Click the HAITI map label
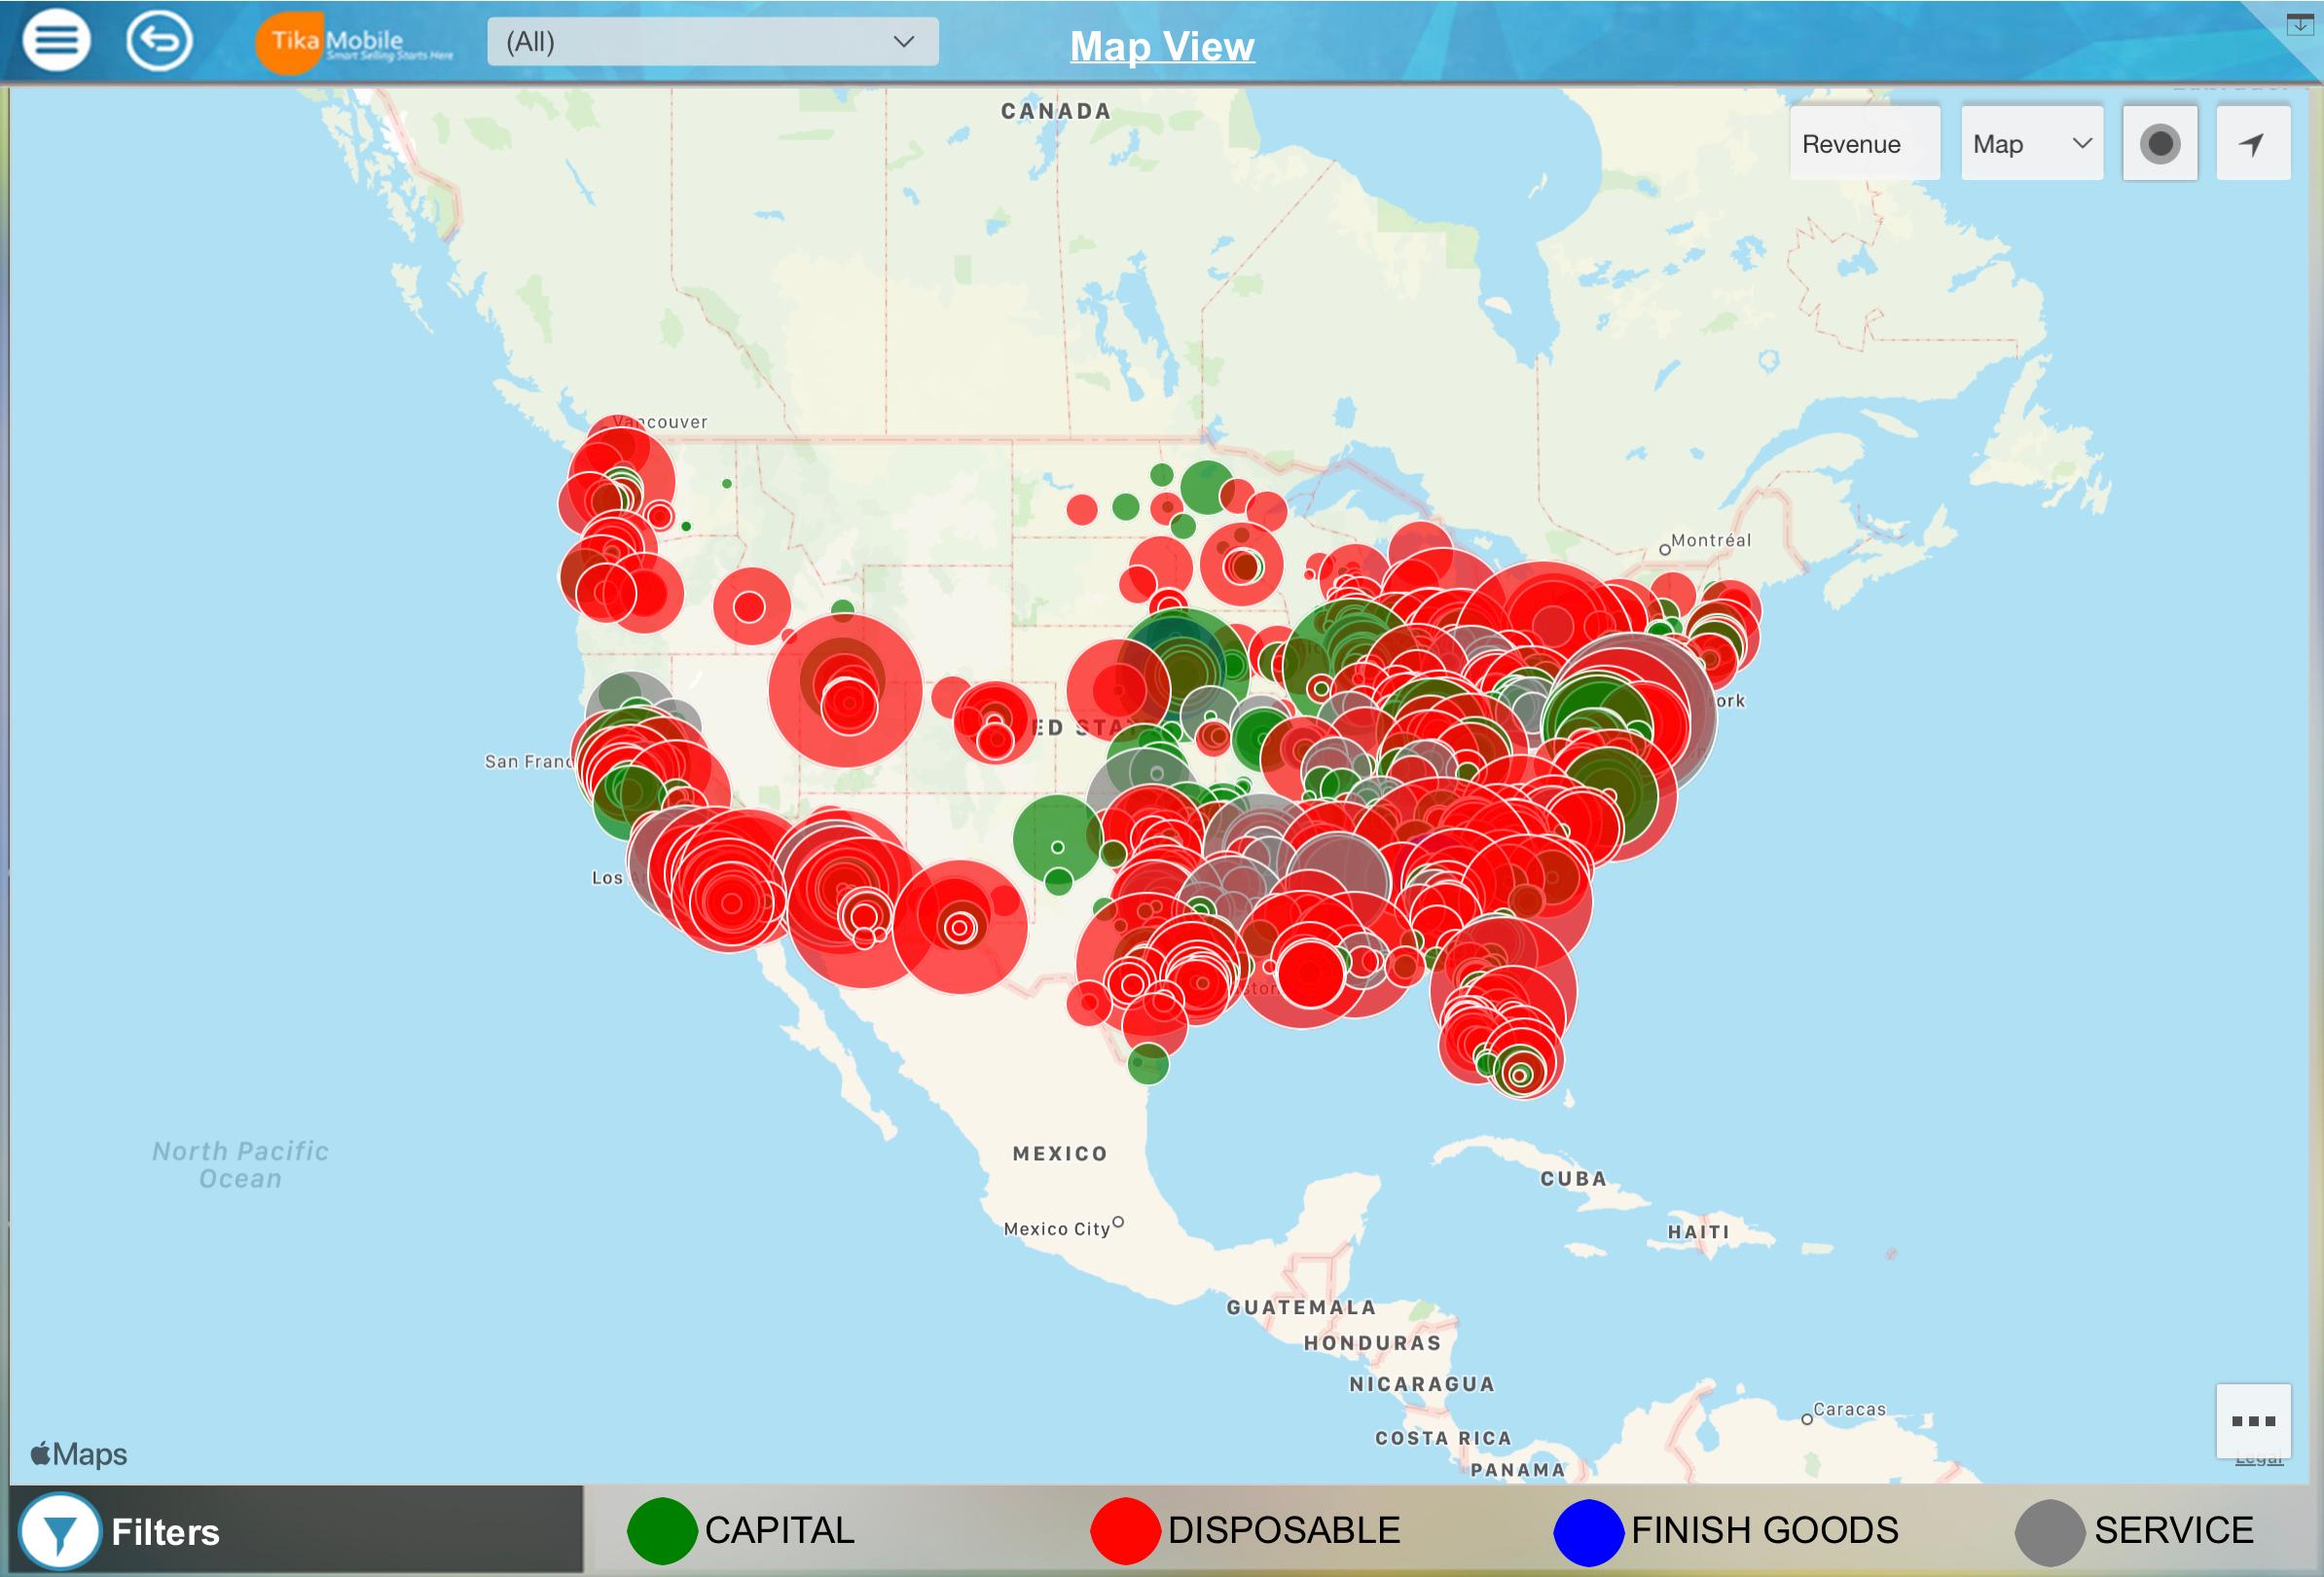Image resolution: width=2324 pixels, height=1577 pixels. (1698, 1232)
